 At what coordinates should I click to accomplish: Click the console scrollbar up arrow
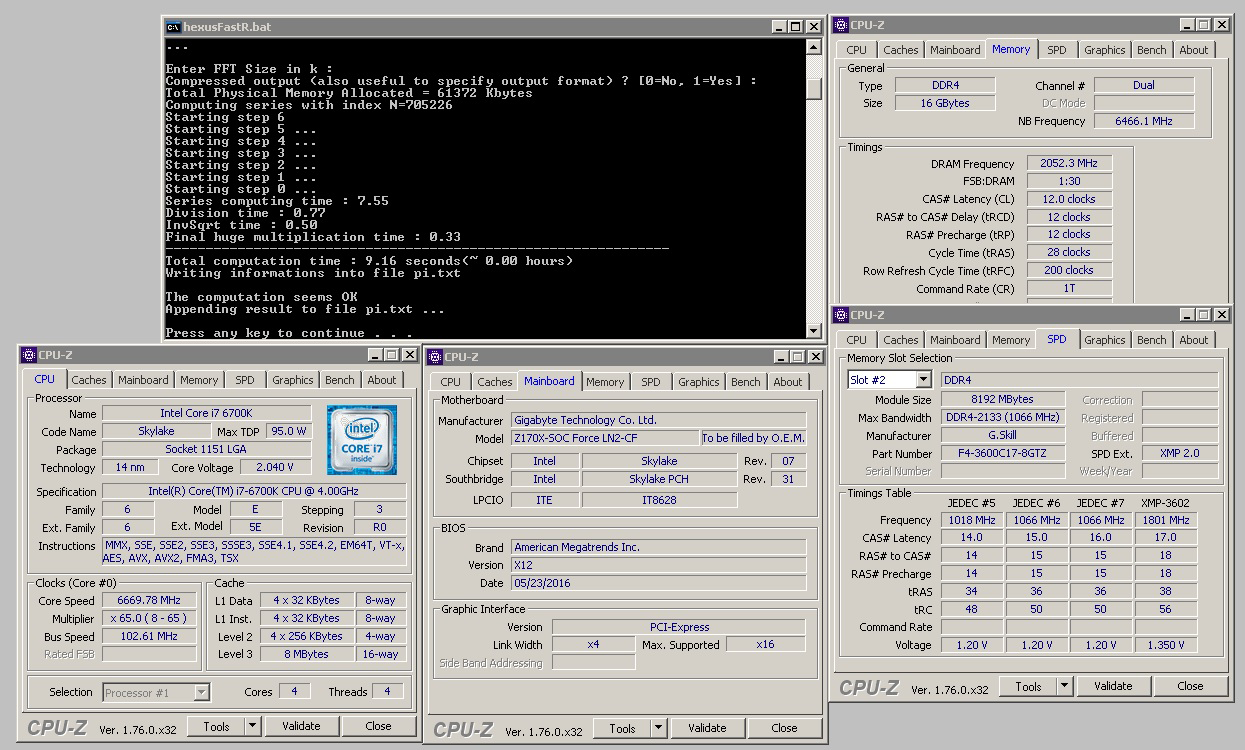click(814, 48)
